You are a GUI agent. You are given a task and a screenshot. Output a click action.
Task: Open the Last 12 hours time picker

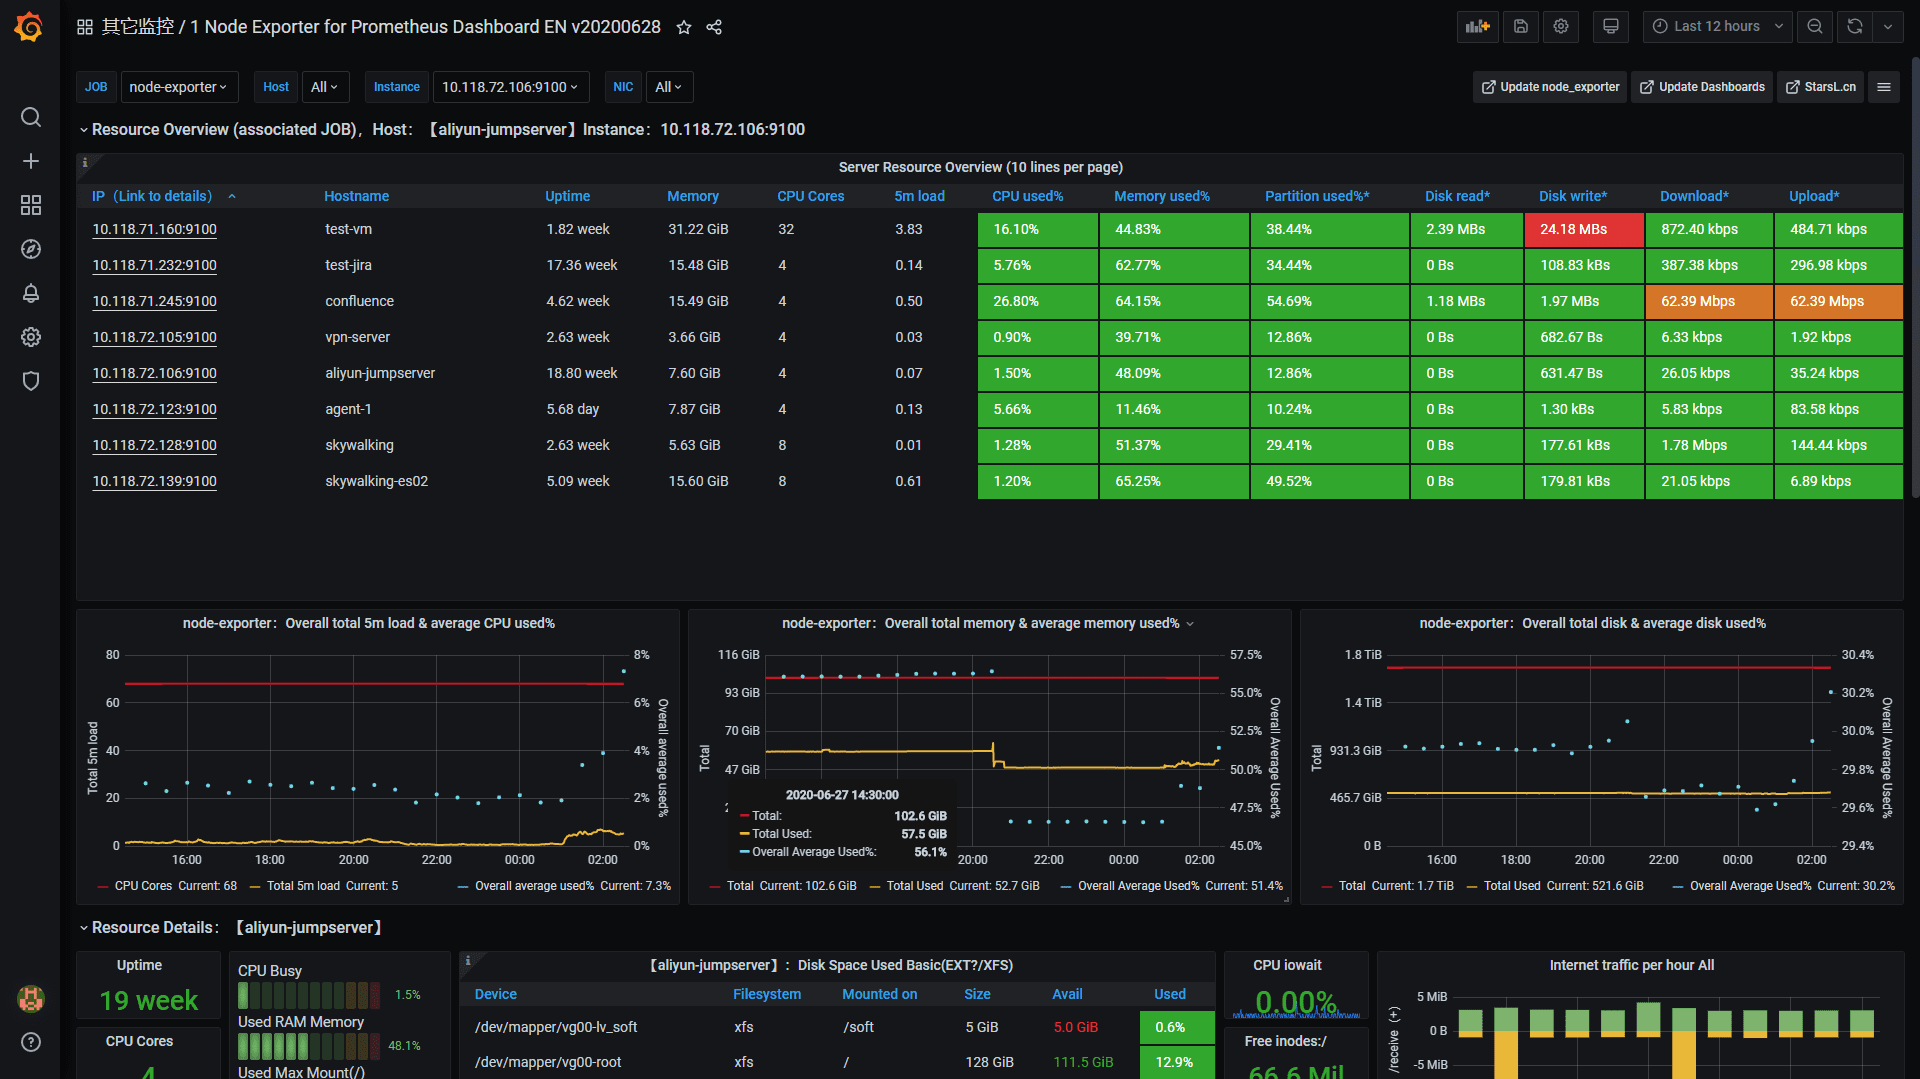[1717, 26]
